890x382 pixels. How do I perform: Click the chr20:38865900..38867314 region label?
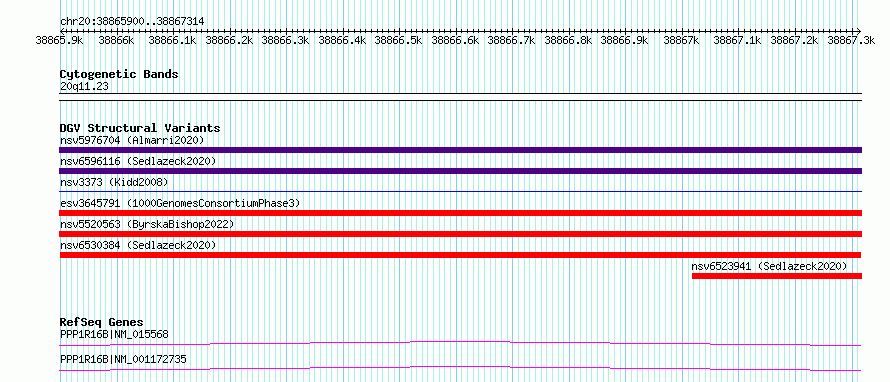[132, 22]
